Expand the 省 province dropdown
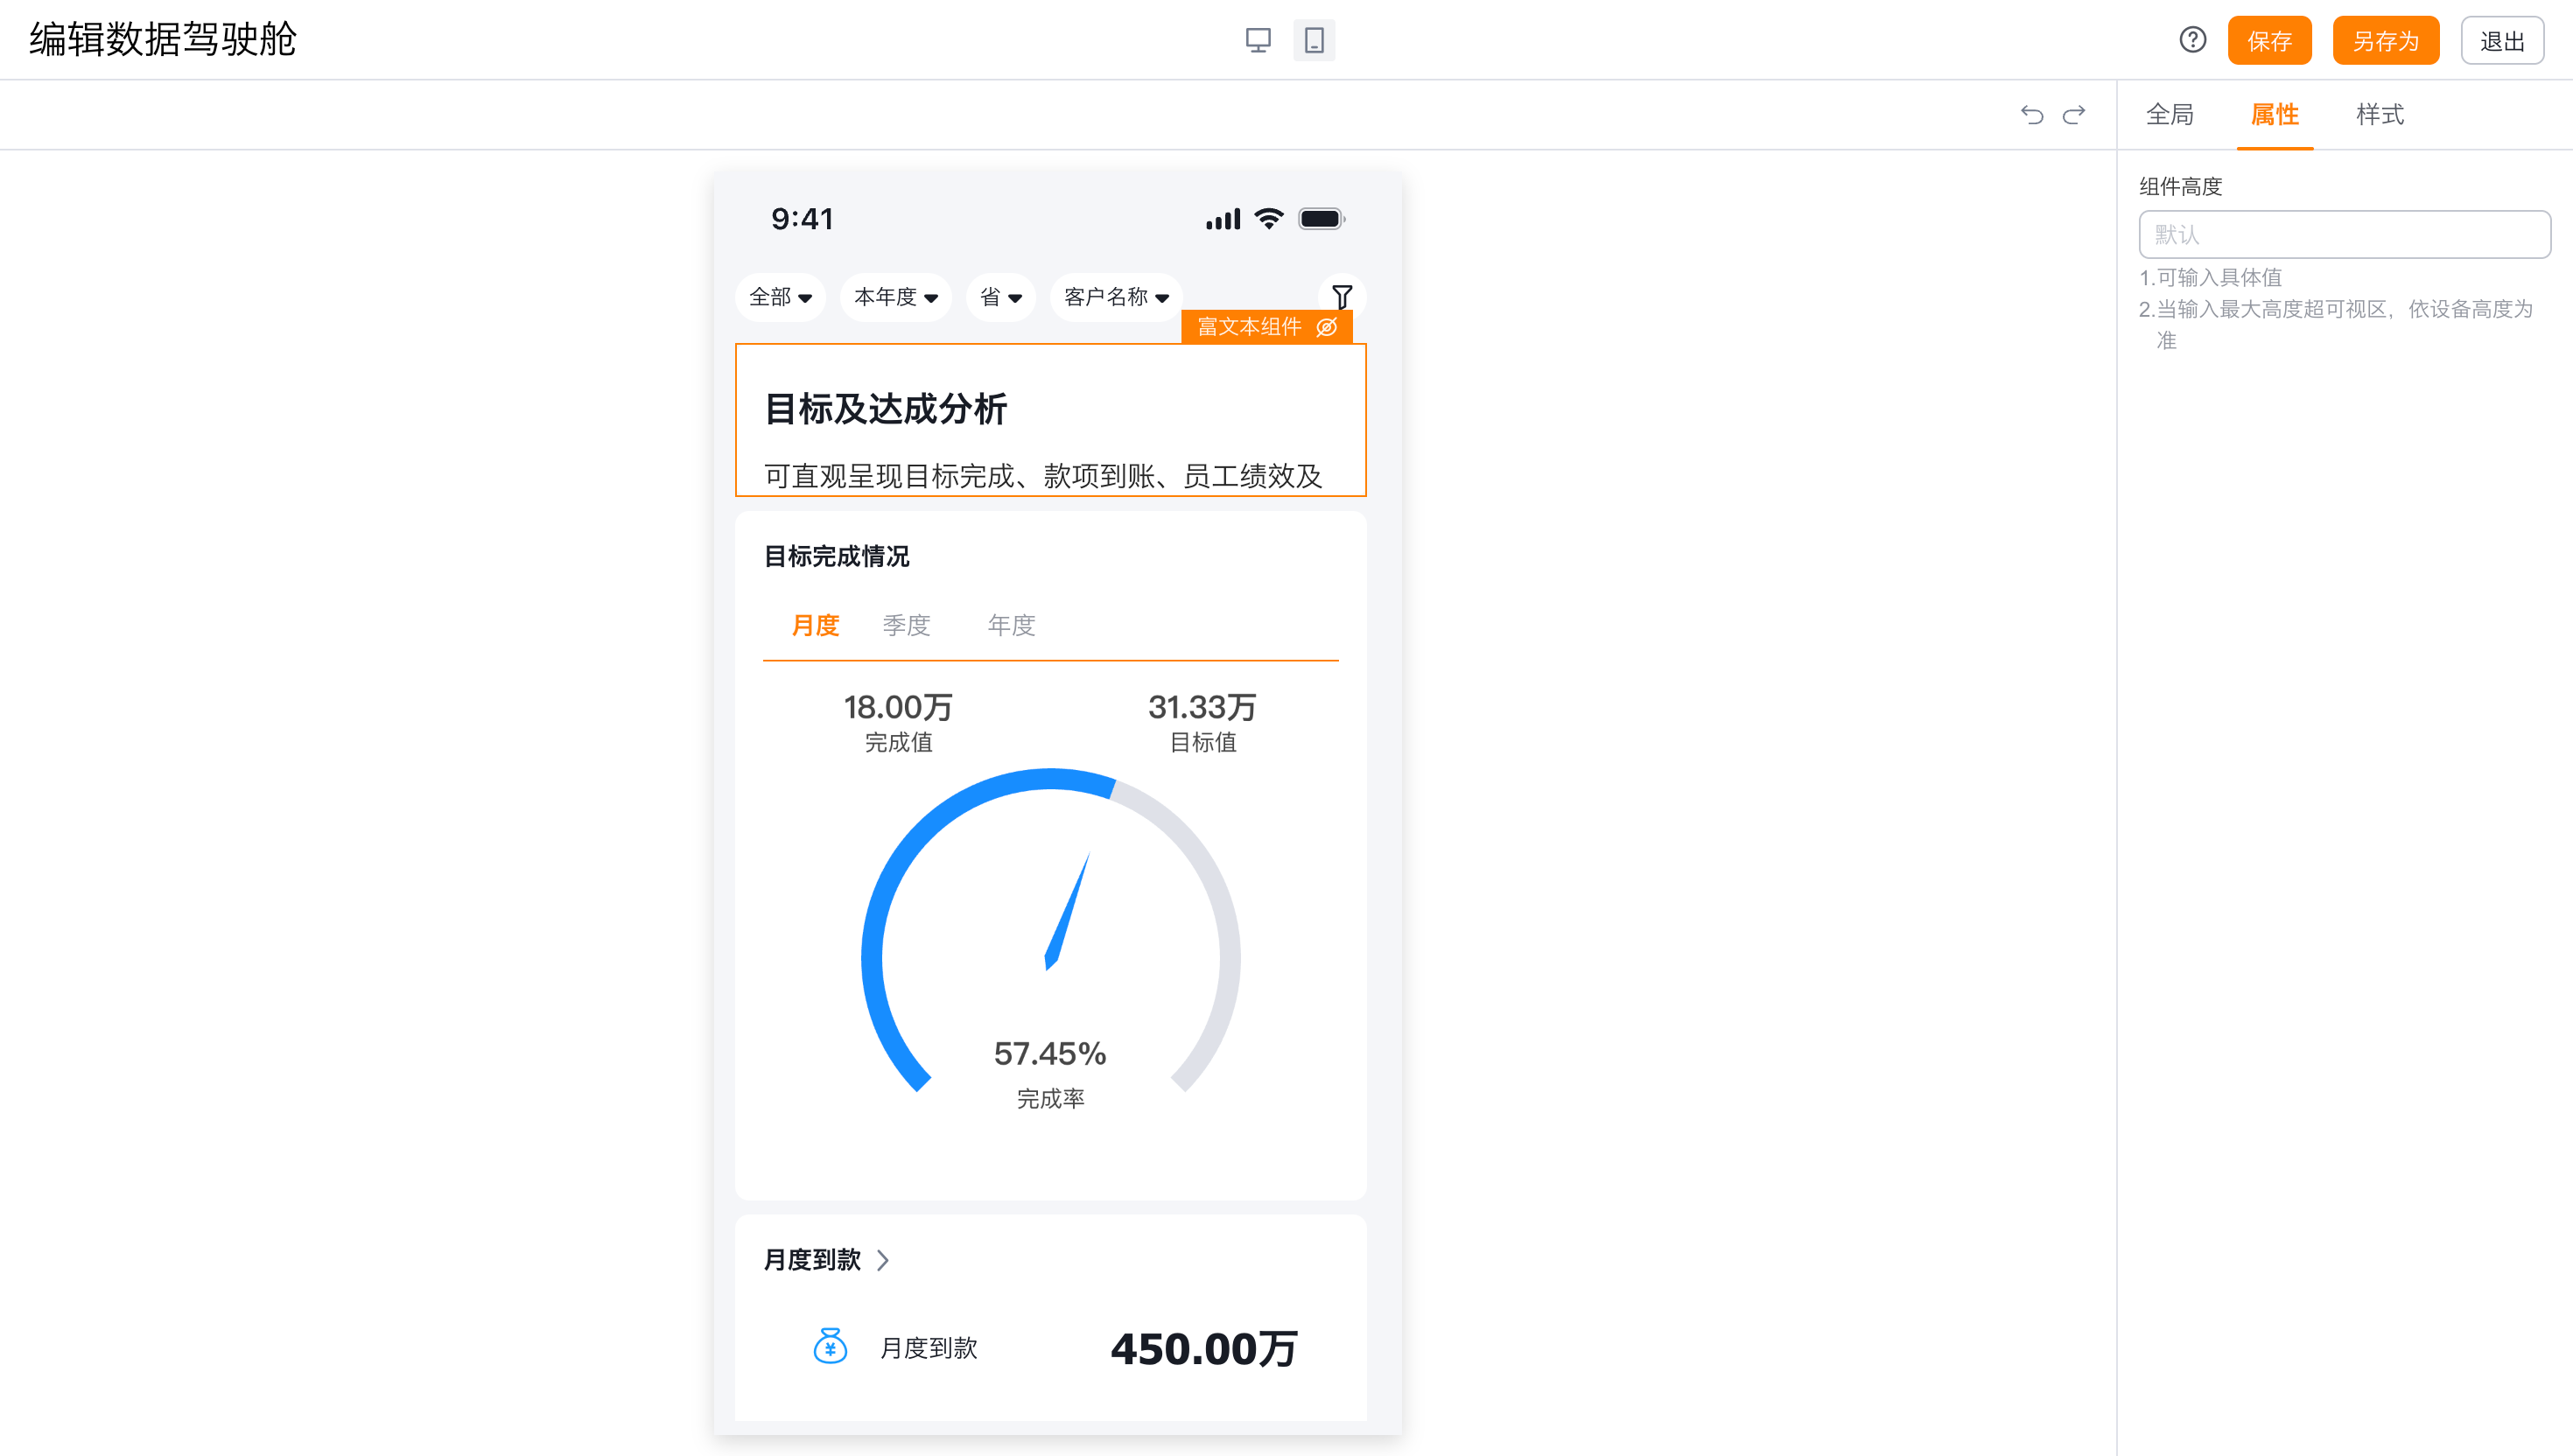This screenshot has height=1456, width=2573. click(x=1000, y=297)
